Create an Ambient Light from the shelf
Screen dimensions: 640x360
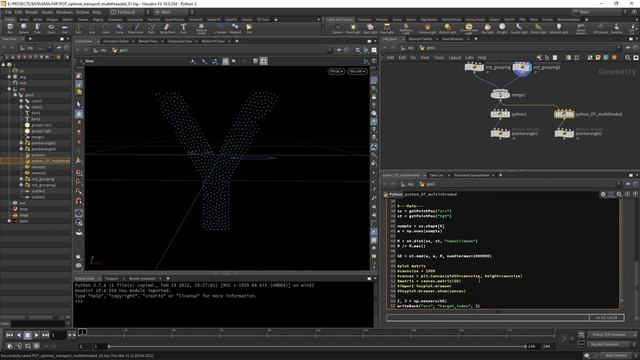[x=558, y=28]
